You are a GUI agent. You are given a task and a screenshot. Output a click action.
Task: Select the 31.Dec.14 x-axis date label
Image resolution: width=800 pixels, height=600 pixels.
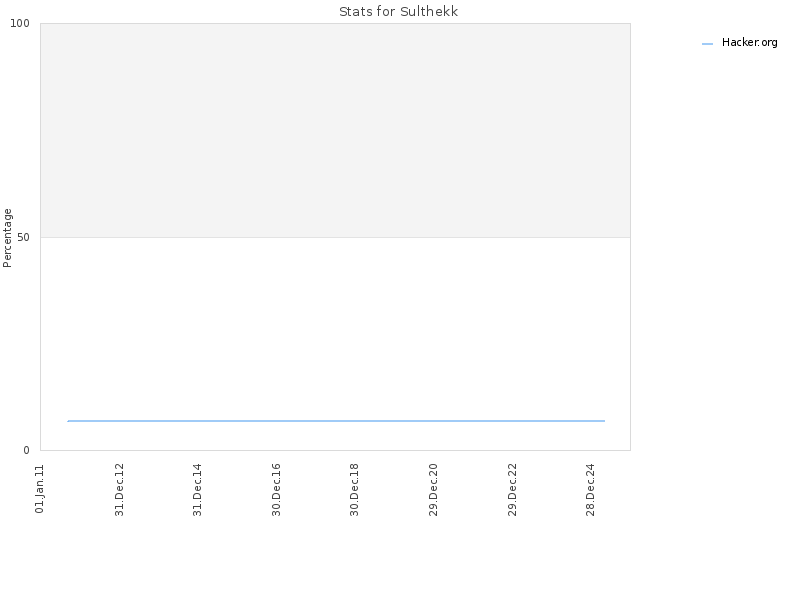pyautogui.click(x=197, y=490)
